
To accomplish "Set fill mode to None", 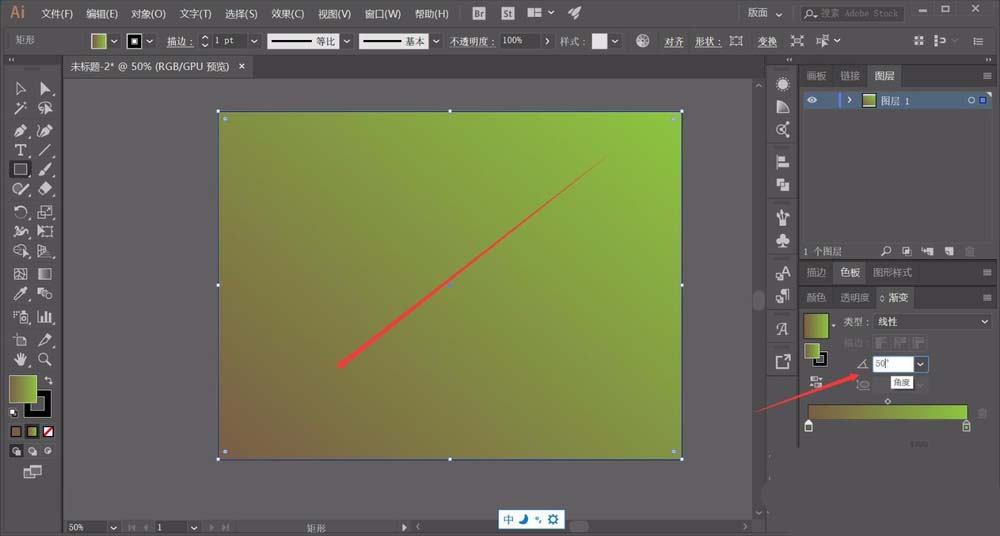I will tap(48, 432).
